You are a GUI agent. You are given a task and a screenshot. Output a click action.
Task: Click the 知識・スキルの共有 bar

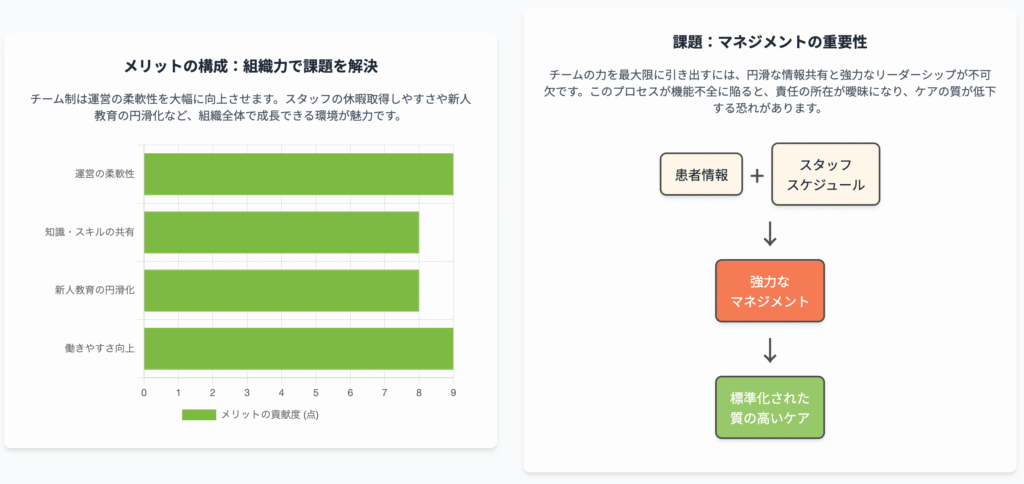[281, 232]
